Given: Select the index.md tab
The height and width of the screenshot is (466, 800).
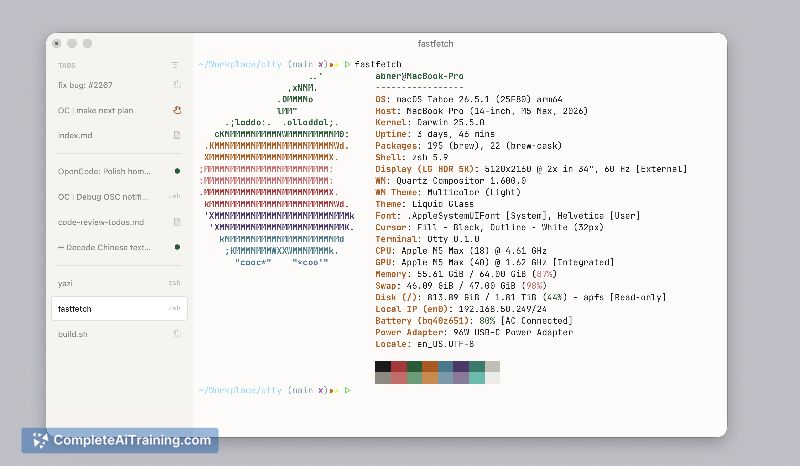Looking at the screenshot, I should pos(119,135).
